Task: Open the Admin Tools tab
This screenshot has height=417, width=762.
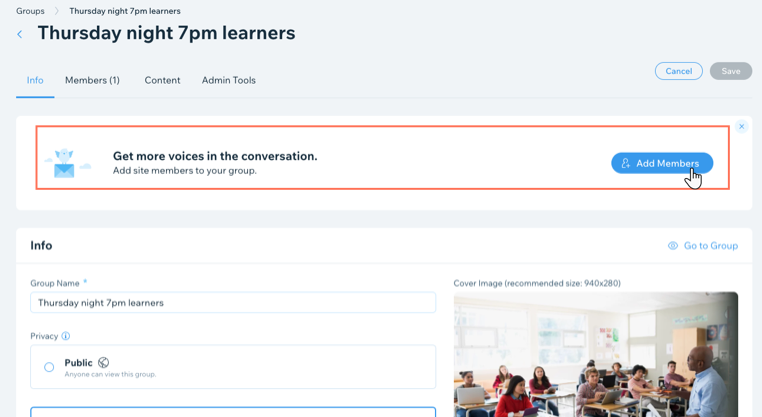Action: tap(229, 80)
